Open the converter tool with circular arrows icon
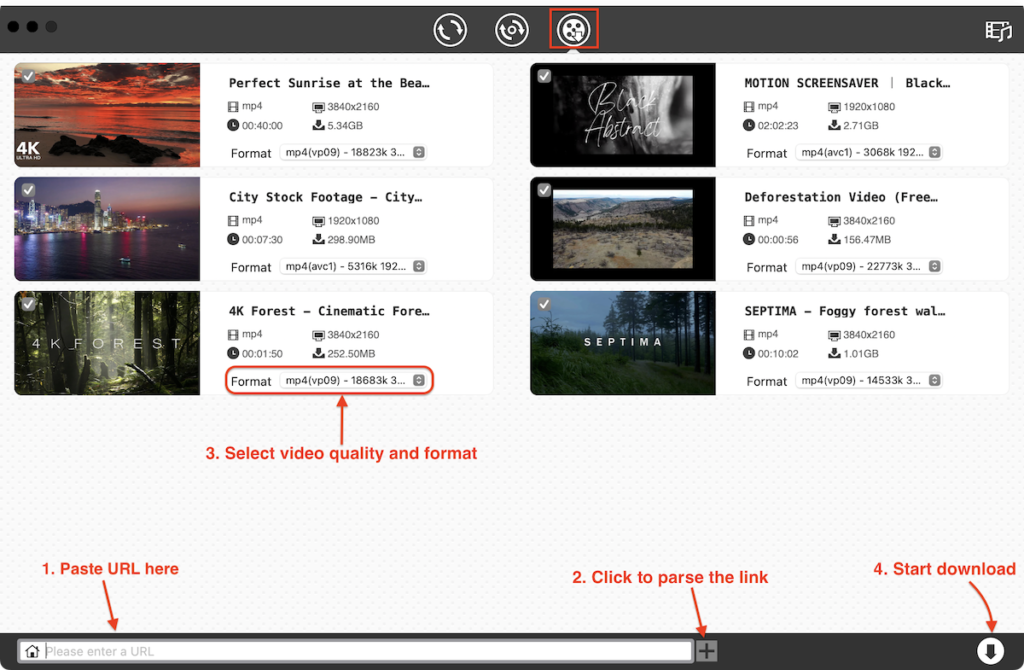The width and height of the screenshot is (1024, 670). [449, 29]
